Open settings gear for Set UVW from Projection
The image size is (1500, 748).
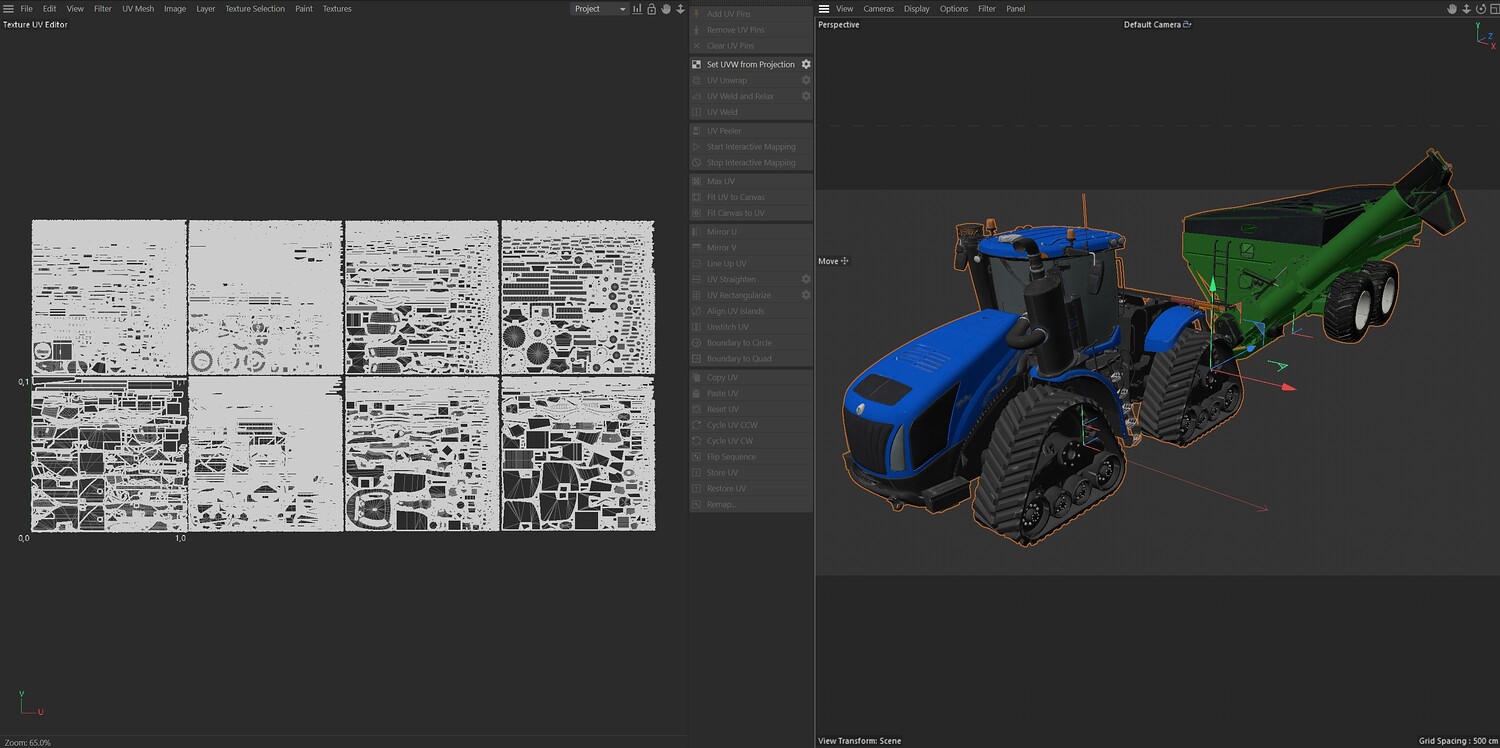806,64
